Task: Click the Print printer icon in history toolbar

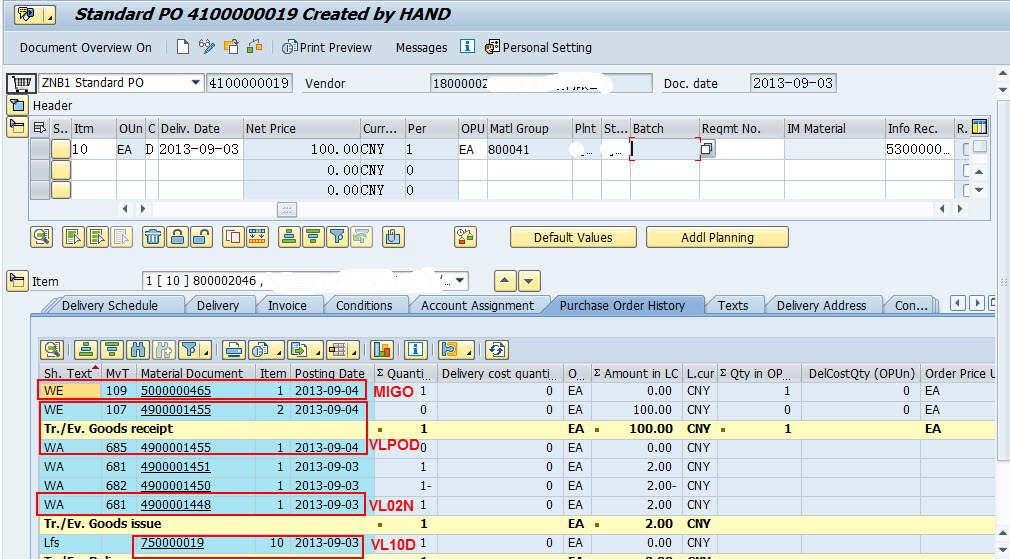Action: pyautogui.click(x=234, y=350)
